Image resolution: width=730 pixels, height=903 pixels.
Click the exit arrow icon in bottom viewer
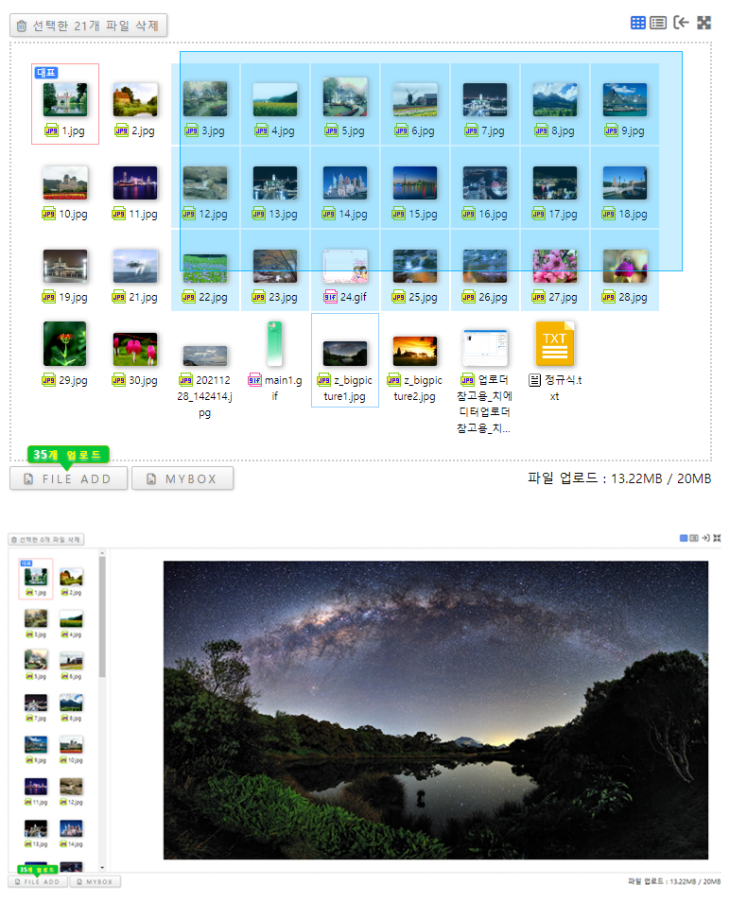tap(705, 538)
